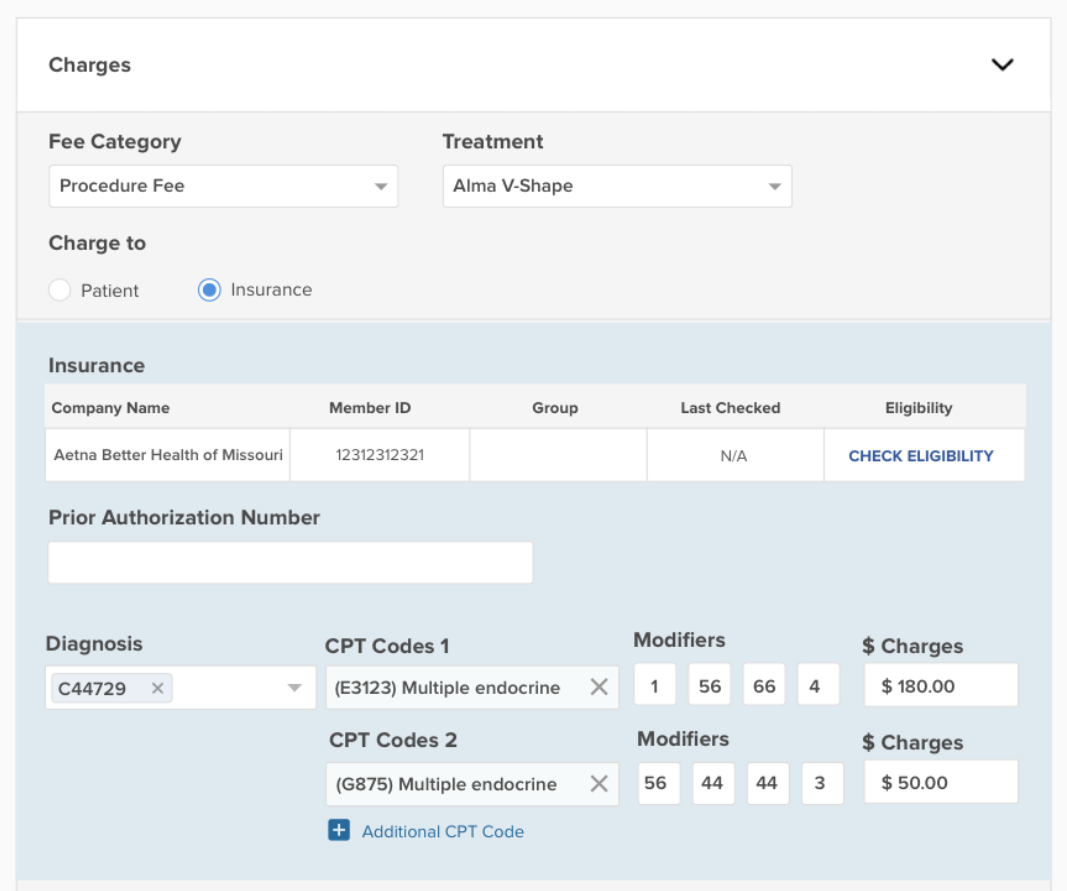
Task: Focus the Prior Authorization Number field
Action: (x=291, y=562)
